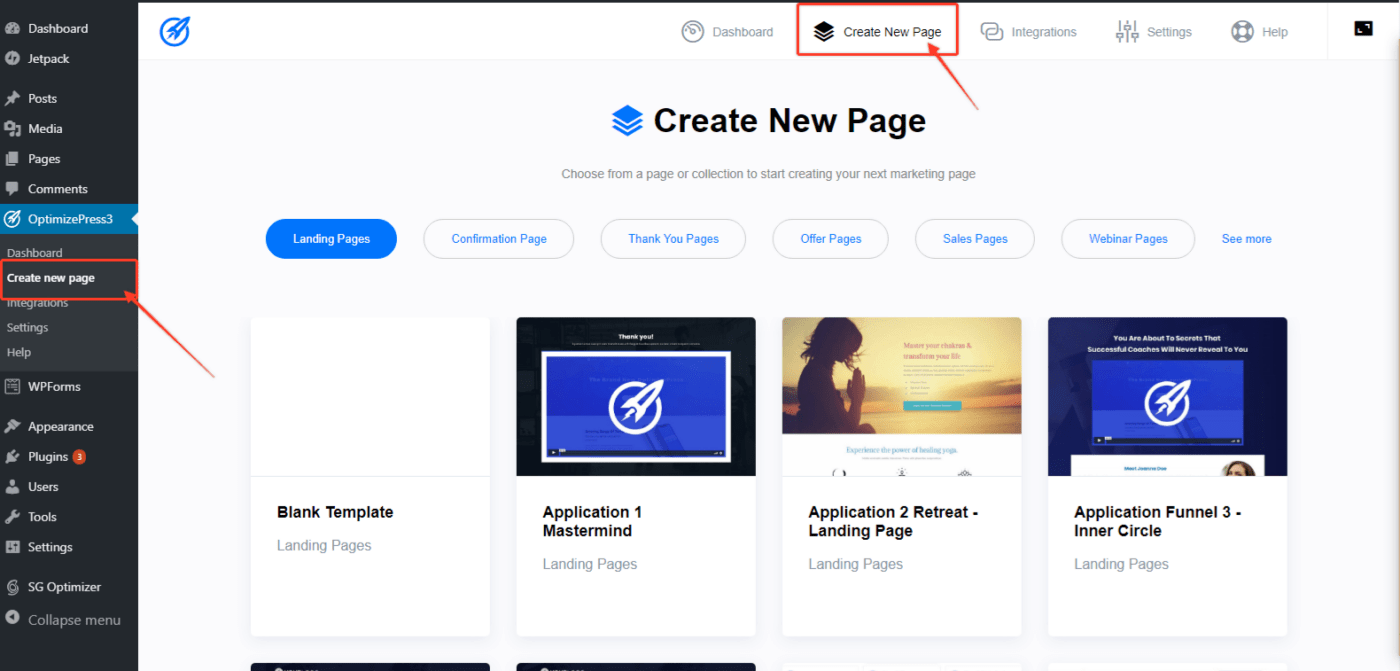Viewport: 1400px width, 671px height.
Task: Click the Tools wrench icon
Action: [x=12, y=517]
